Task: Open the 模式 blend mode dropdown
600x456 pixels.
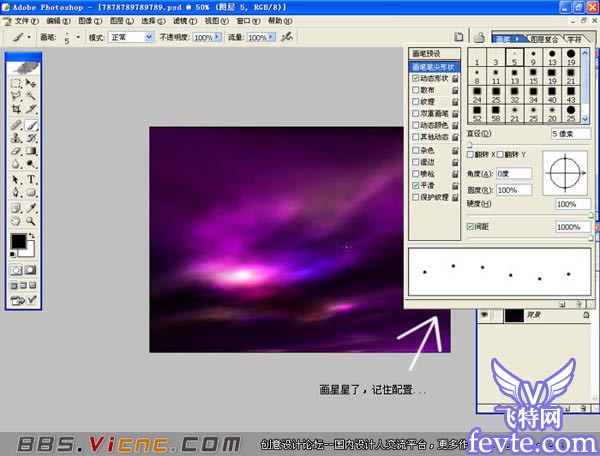Action: 126,37
